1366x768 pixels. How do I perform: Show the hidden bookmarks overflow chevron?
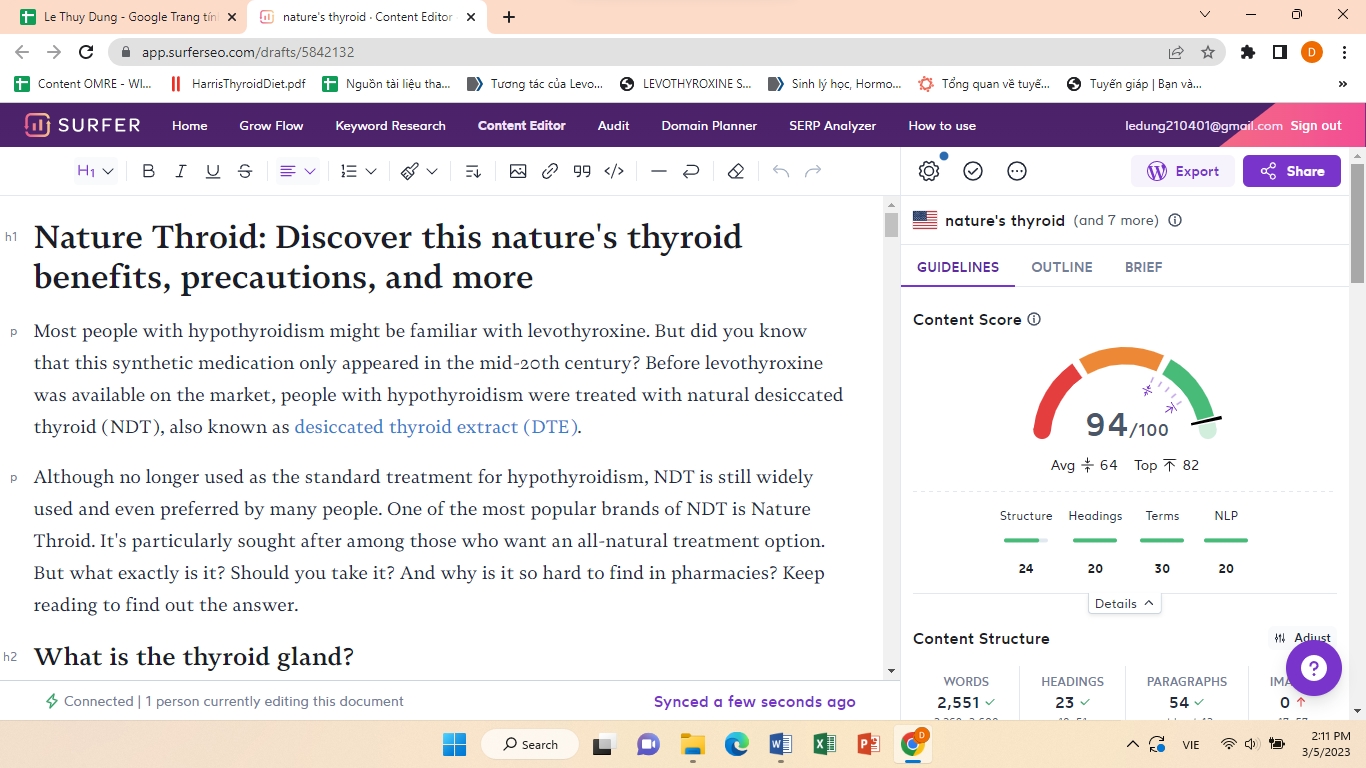tap(1342, 84)
